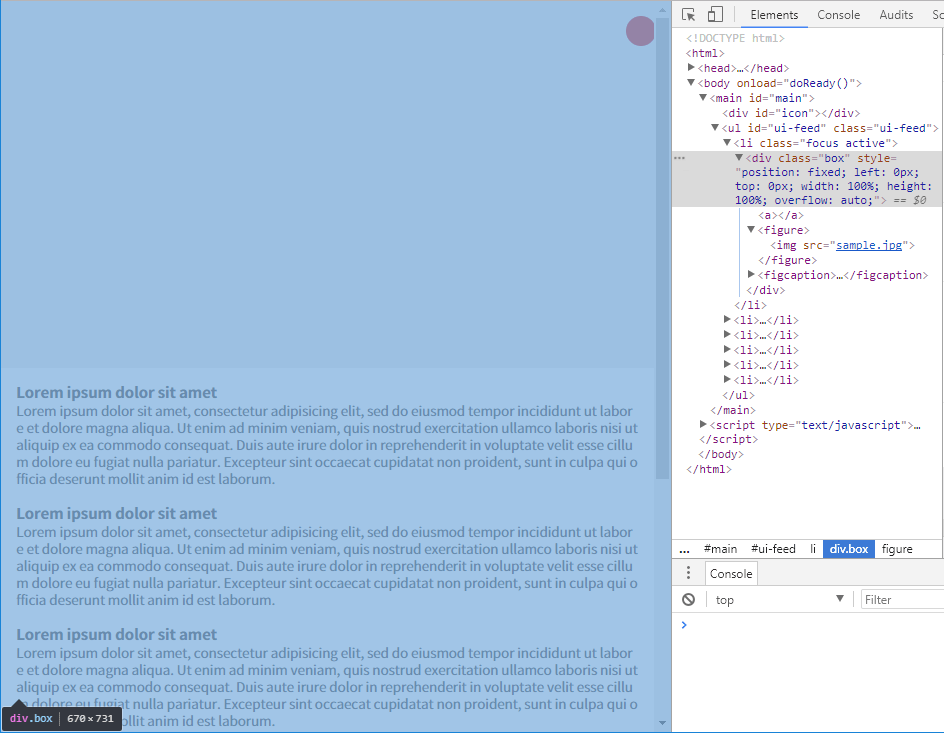Collapse the div class box node
944x733 pixels.
[x=739, y=158]
